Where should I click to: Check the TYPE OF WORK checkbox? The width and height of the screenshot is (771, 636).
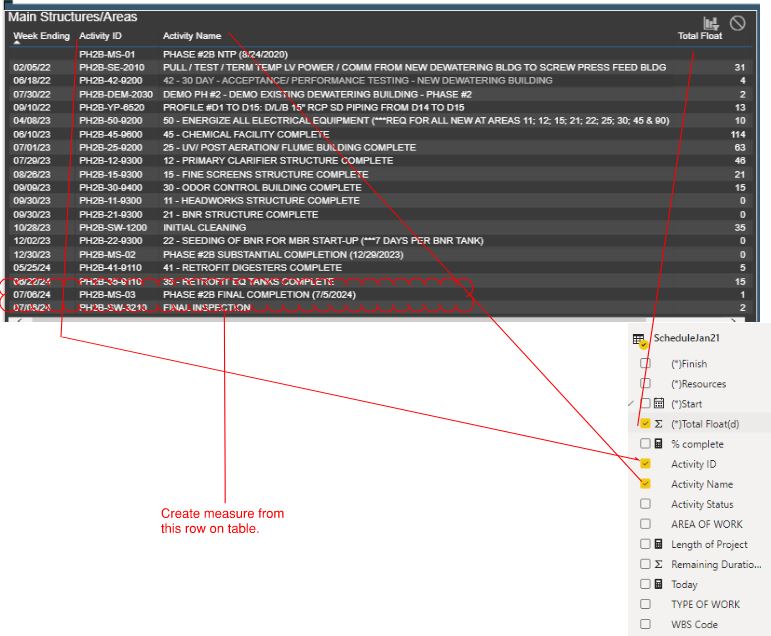click(645, 605)
